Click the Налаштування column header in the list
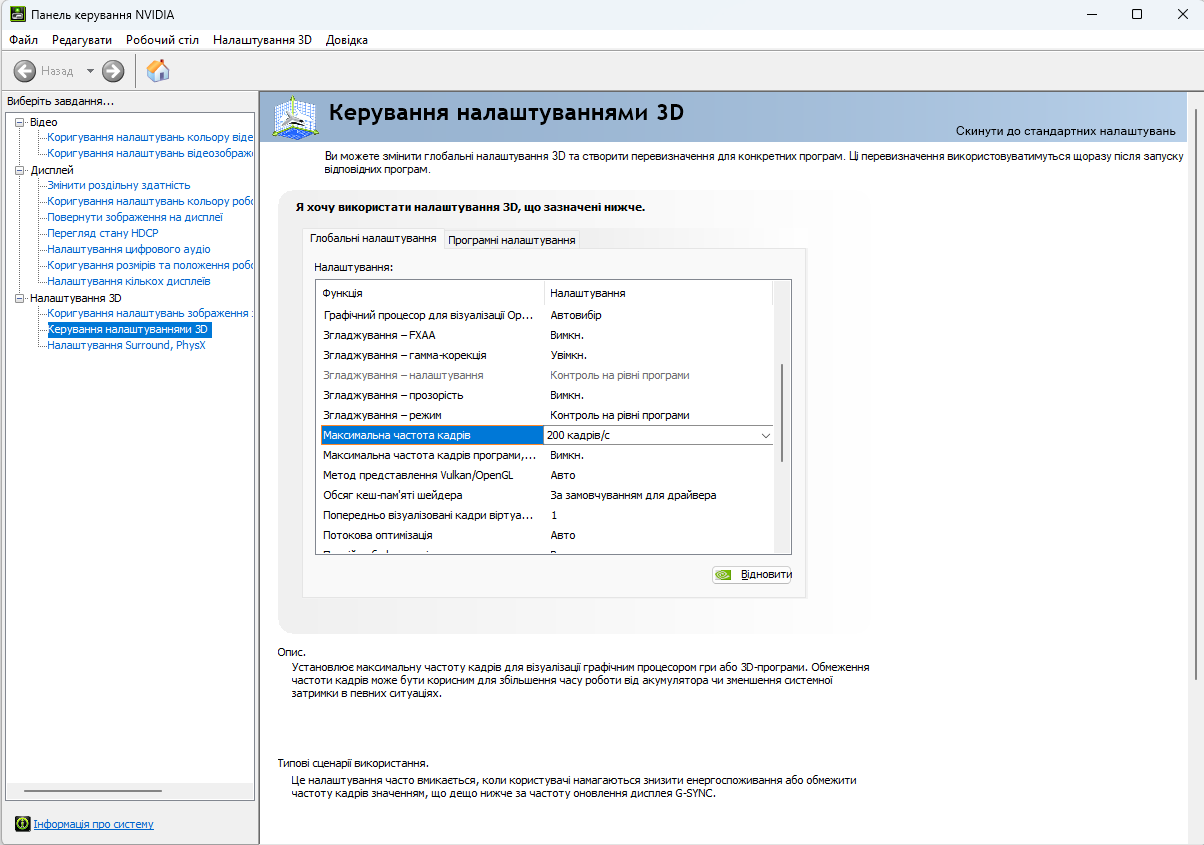 658,293
